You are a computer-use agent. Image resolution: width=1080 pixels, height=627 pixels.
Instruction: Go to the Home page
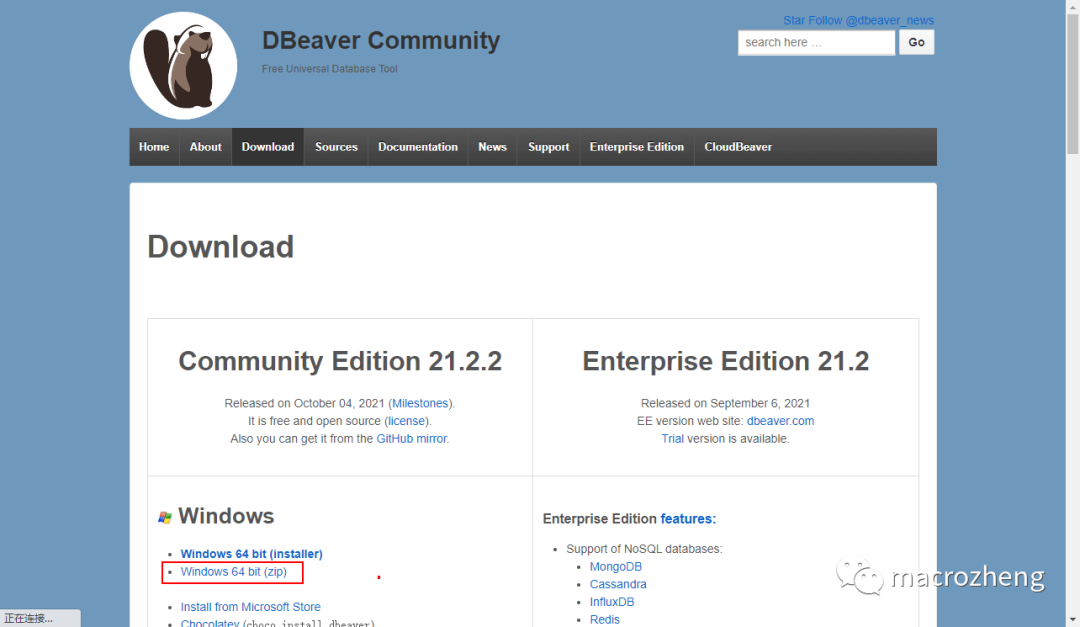click(x=154, y=147)
